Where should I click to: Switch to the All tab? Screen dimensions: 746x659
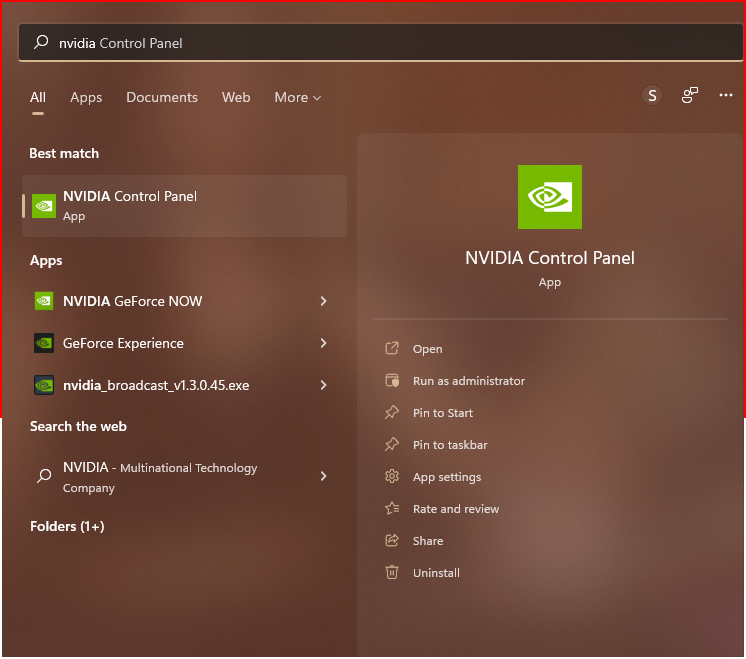click(38, 98)
